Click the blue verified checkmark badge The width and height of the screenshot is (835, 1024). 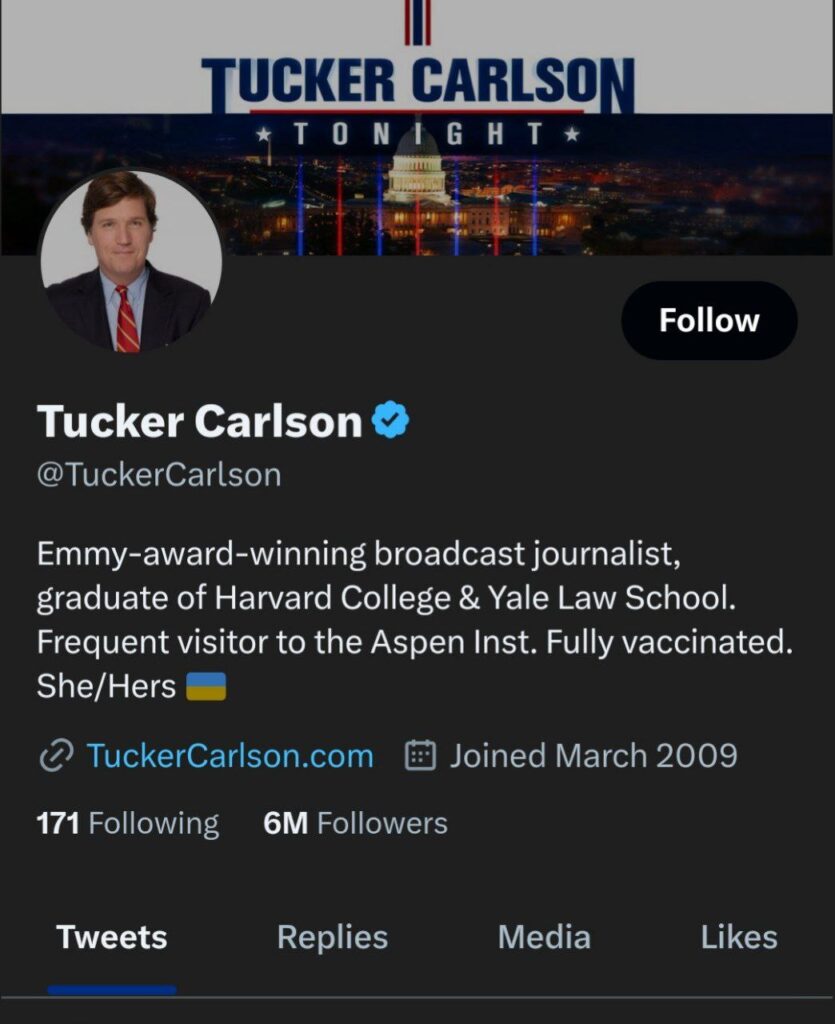pos(391,421)
